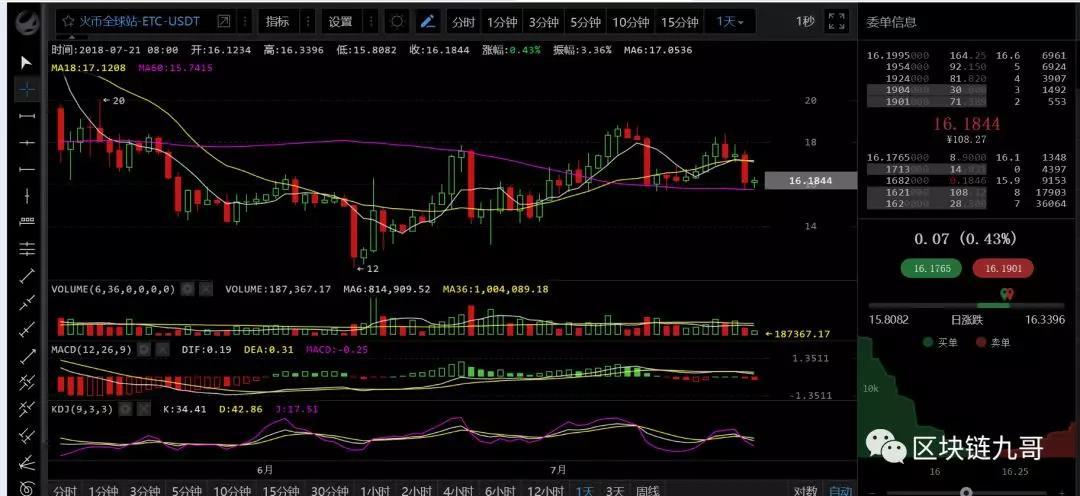1080x496 pixels.
Task: Open the theme brightness icon
Action: coord(396,21)
